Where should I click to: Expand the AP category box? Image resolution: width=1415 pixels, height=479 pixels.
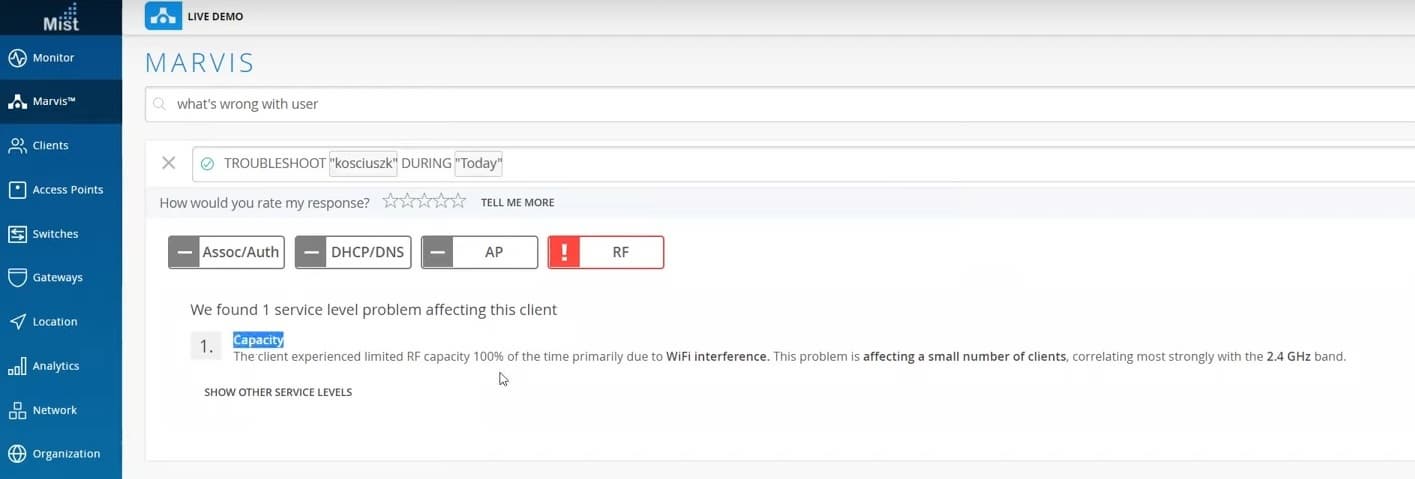pyautogui.click(x=479, y=252)
